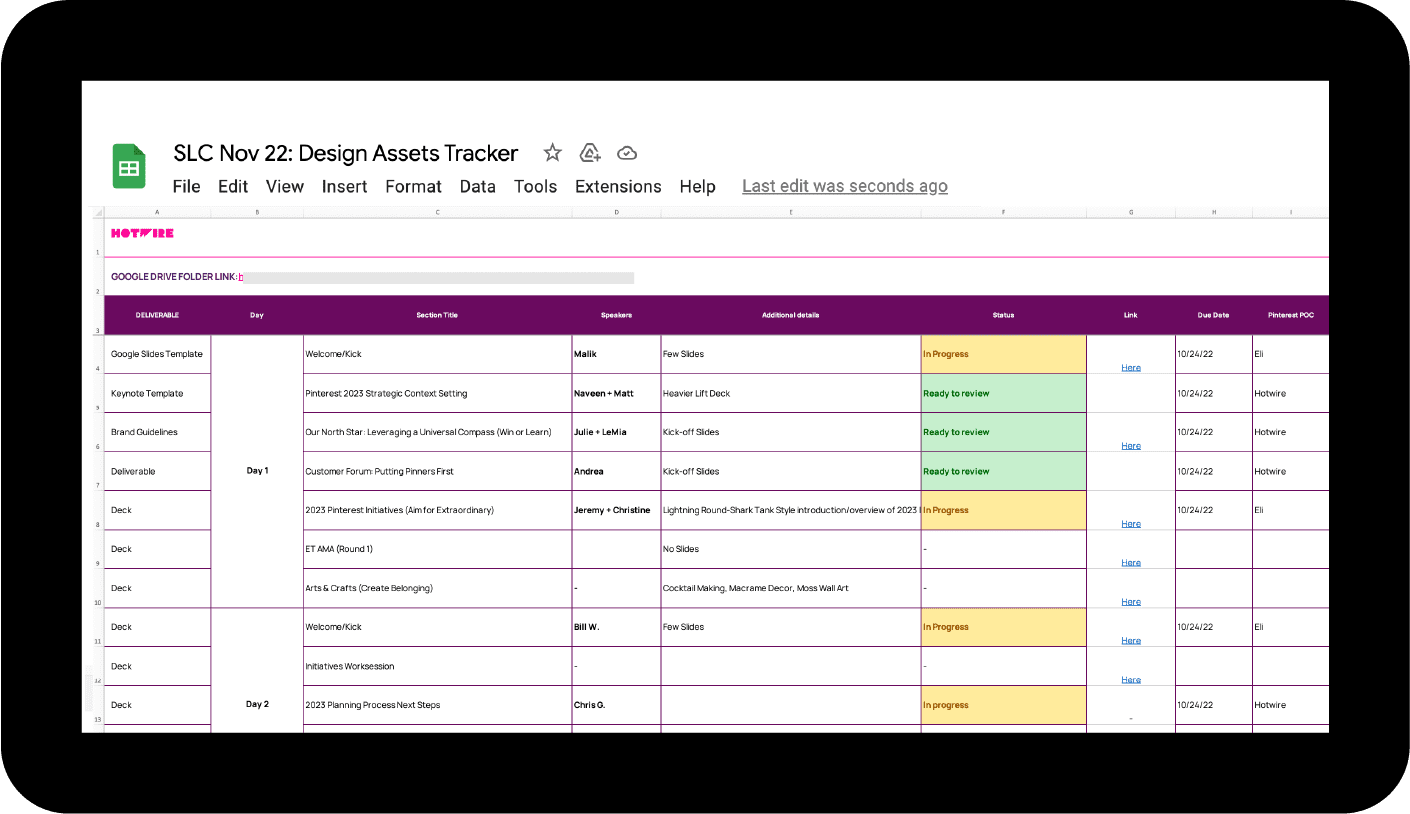
Task: Select Pinterest 2023 Strategic Context Setting cell
Action: [437, 393]
